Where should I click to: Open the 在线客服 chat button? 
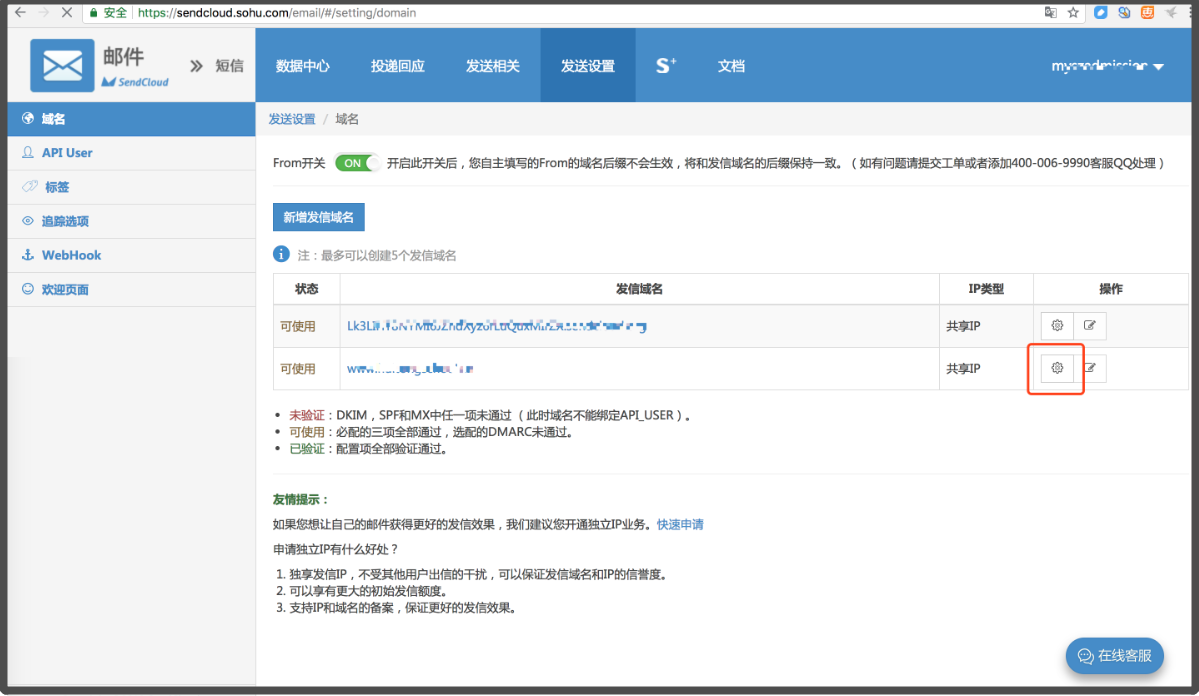pyautogui.click(x=1115, y=655)
